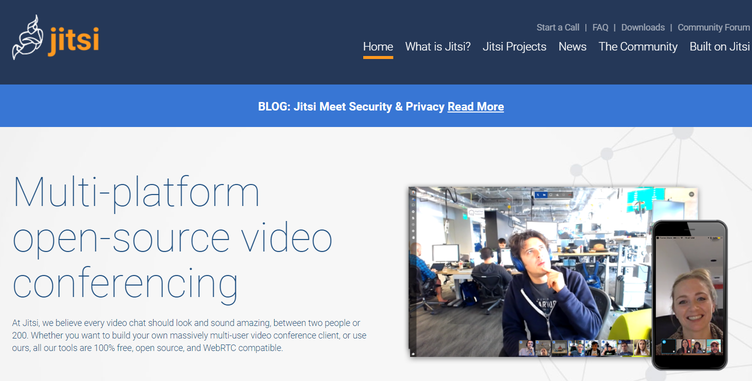Click the paragraph starting 'At Jitsi, we believe'
This screenshot has height=381, width=752.
click(189, 335)
